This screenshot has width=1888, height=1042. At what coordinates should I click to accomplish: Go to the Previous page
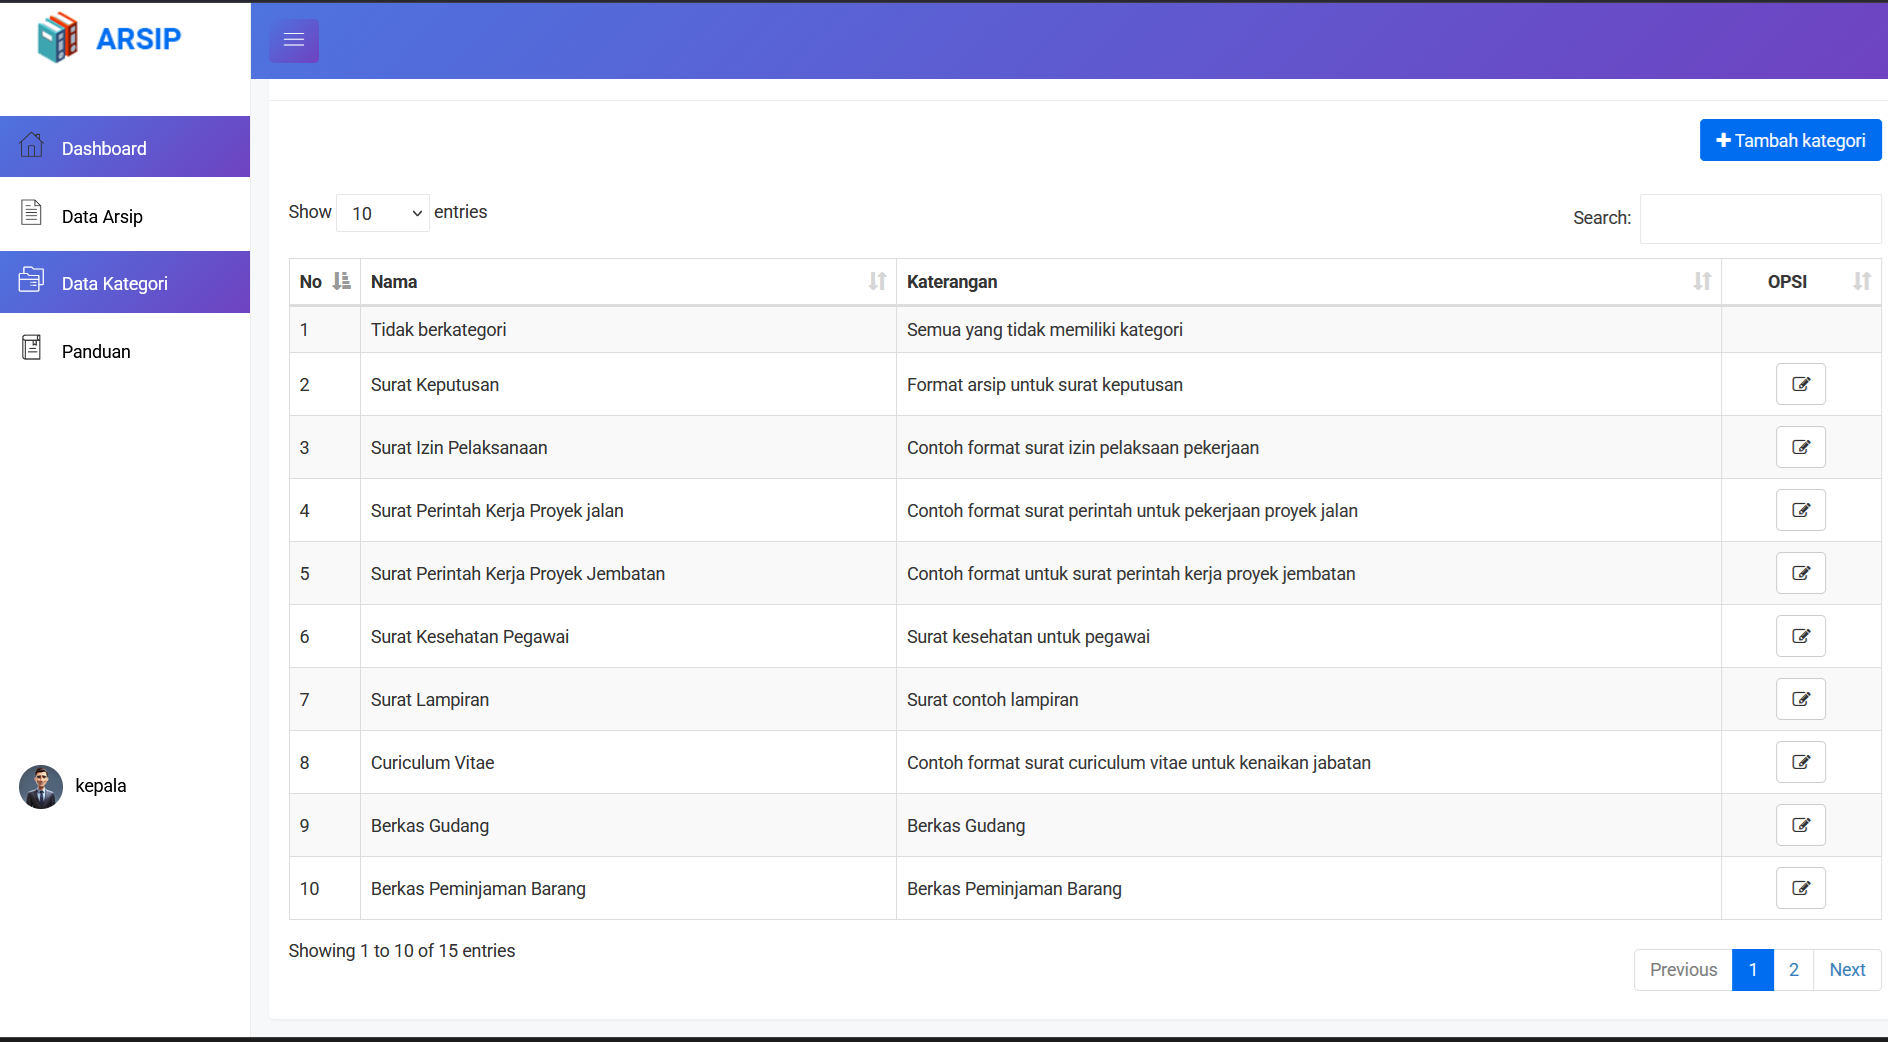(1683, 970)
